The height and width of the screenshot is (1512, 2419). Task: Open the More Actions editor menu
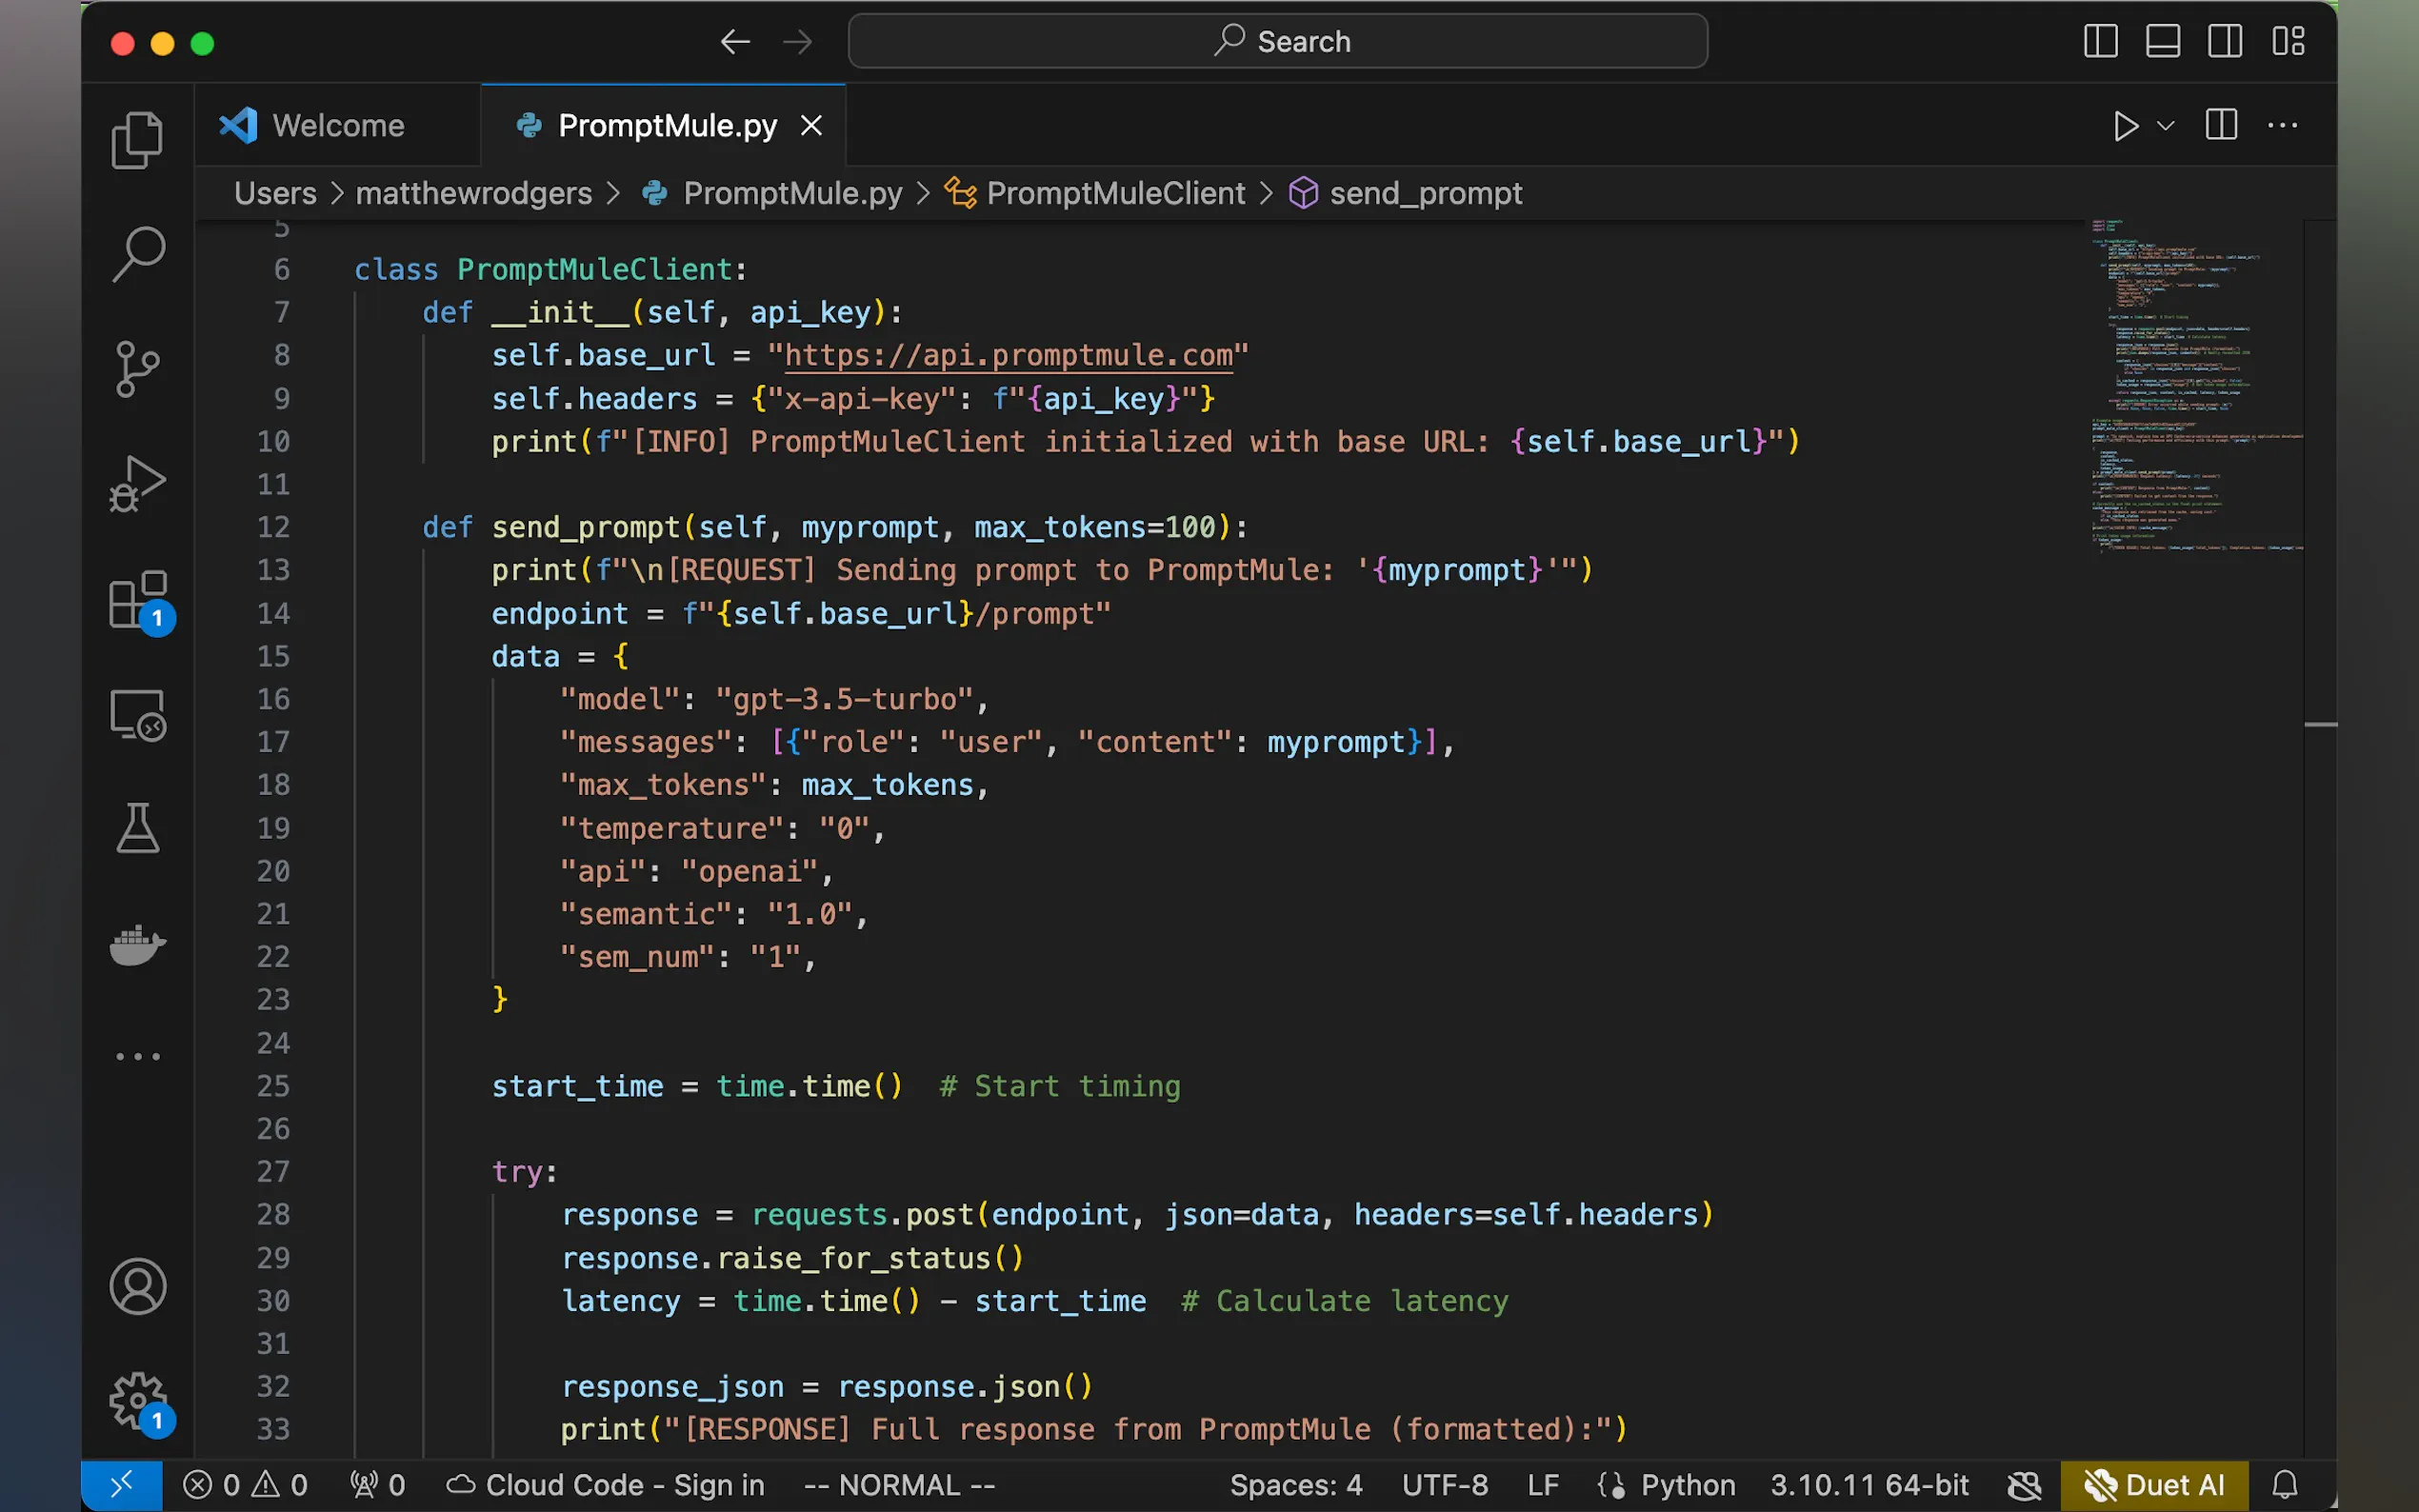coord(2283,125)
